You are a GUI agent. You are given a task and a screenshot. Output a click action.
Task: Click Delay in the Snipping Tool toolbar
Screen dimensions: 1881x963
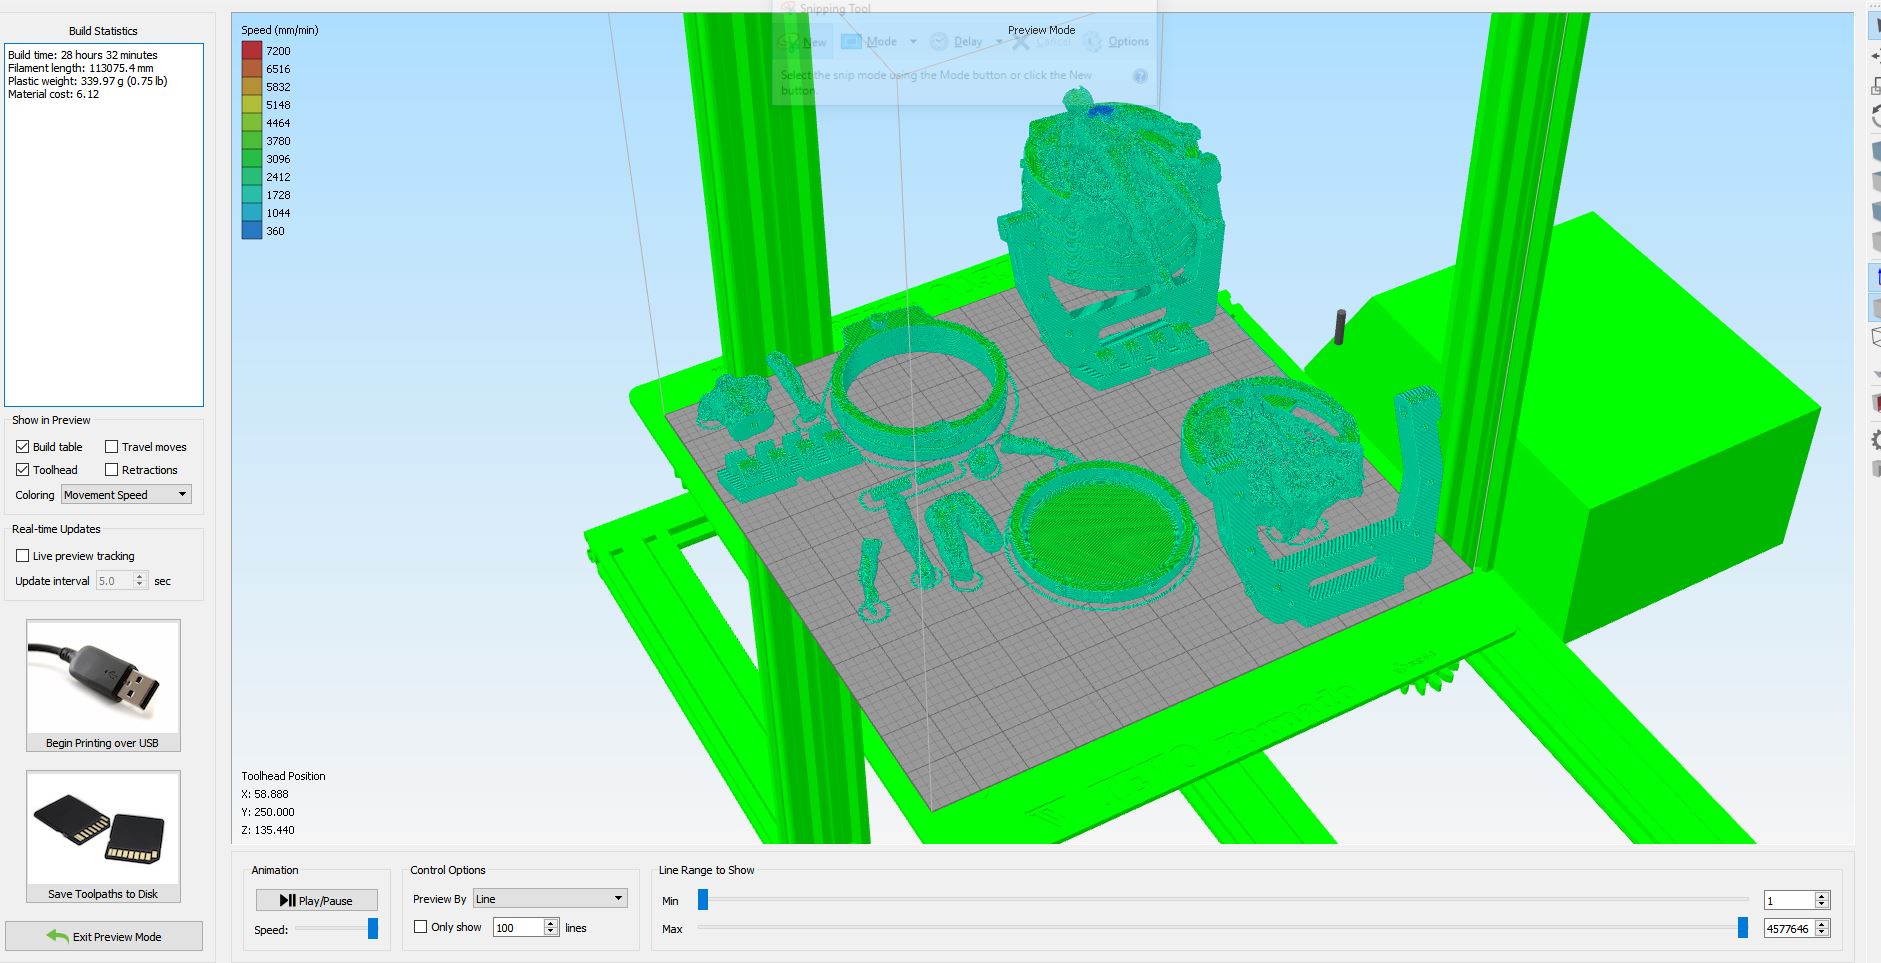tap(957, 42)
